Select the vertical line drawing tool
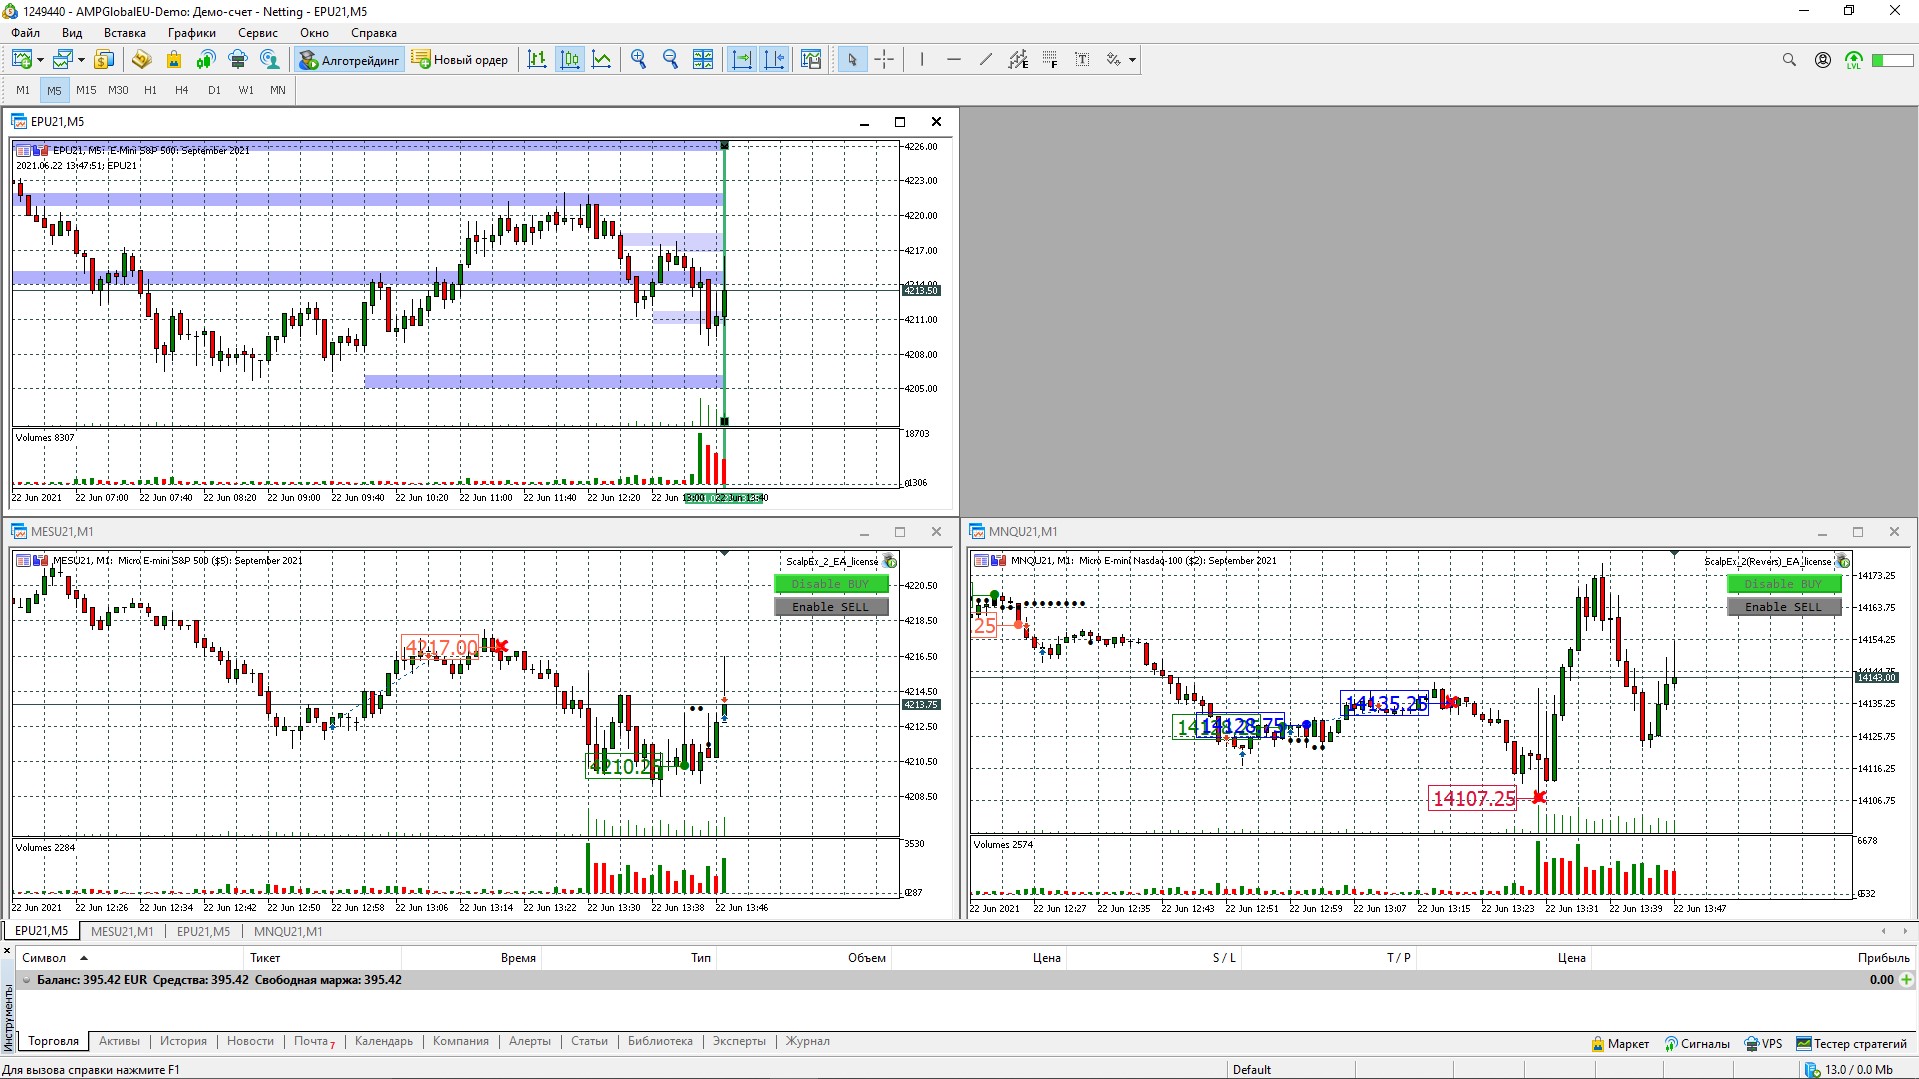This screenshot has width=1919, height=1079. coord(921,60)
